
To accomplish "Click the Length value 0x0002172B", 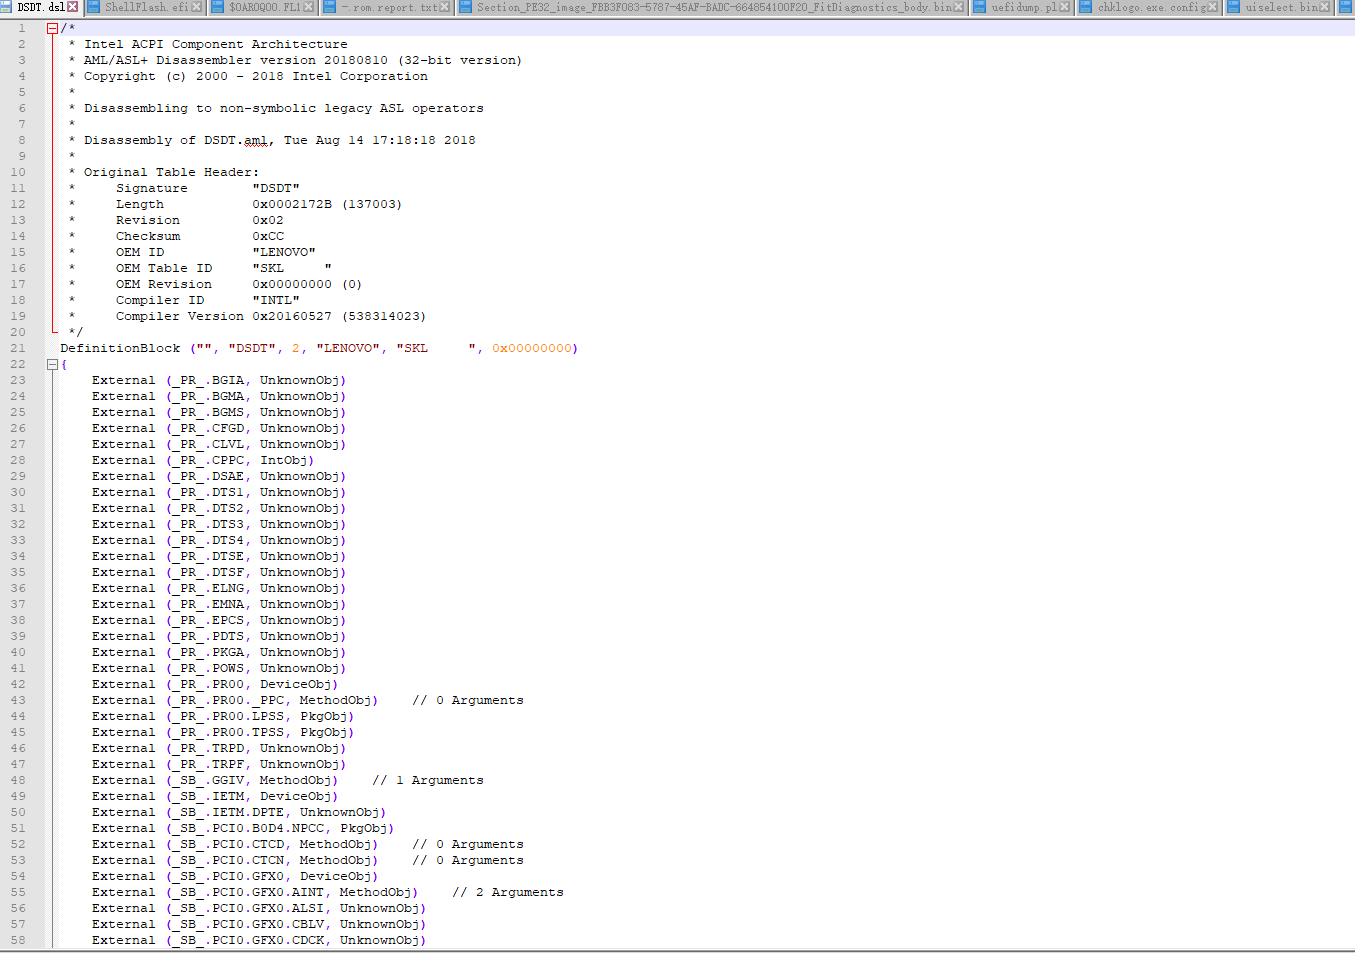I will pyautogui.click(x=292, y=204).
